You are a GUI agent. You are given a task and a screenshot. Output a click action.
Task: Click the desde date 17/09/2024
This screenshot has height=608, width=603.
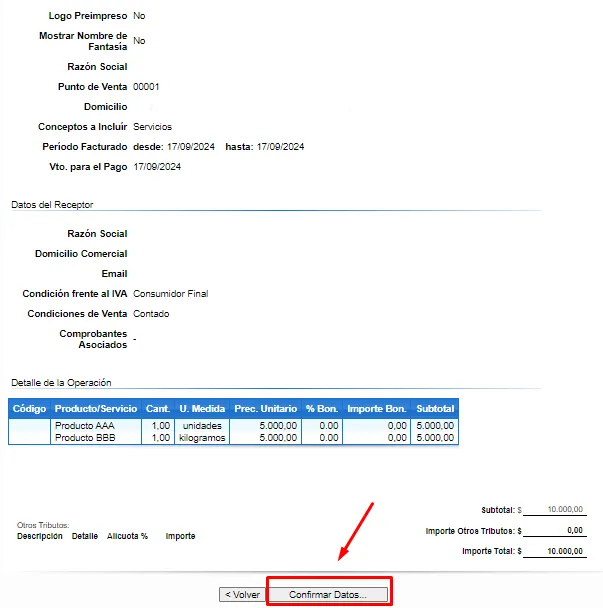pyautogui.click(x=191, y=147)
